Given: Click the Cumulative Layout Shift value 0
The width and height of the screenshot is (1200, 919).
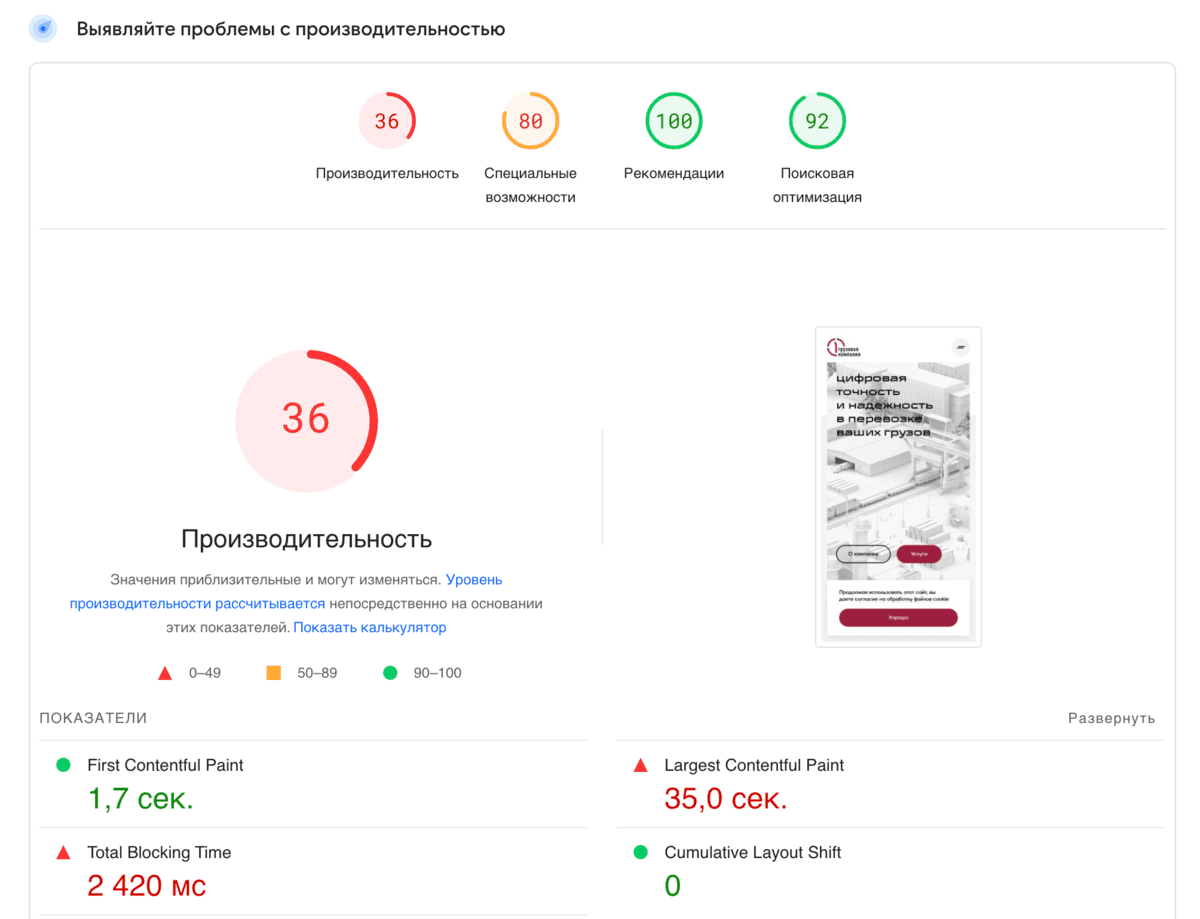Looking at the screenshot, I should (672, 886).
